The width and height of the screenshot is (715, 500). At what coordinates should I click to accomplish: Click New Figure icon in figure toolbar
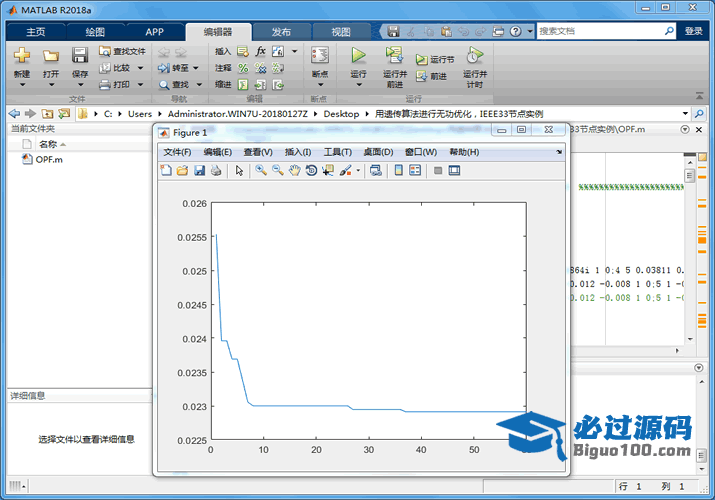[166, 171]
